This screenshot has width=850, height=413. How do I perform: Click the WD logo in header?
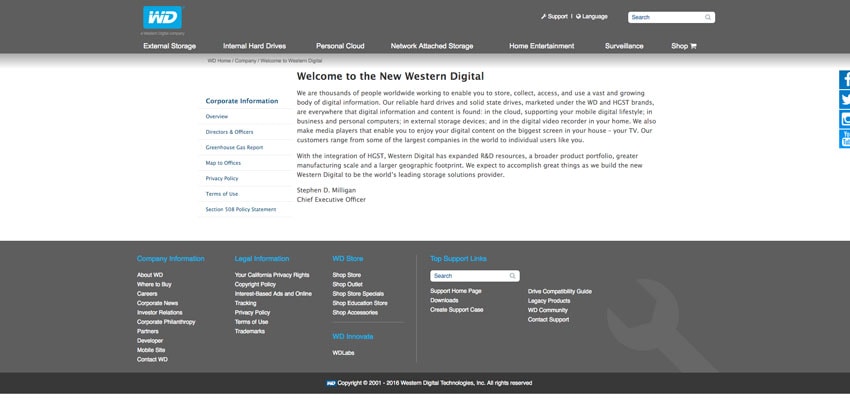coord(163,17)
